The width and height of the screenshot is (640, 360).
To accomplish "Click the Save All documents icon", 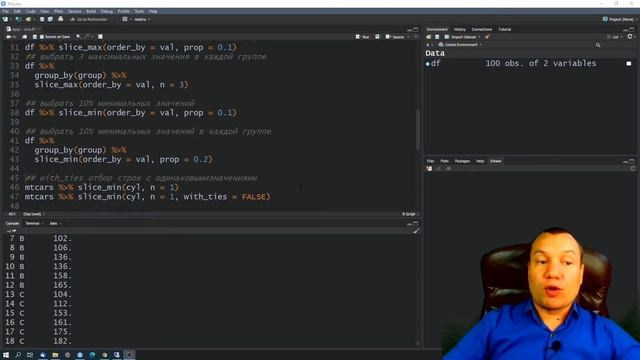I will [x=50, y=19].
